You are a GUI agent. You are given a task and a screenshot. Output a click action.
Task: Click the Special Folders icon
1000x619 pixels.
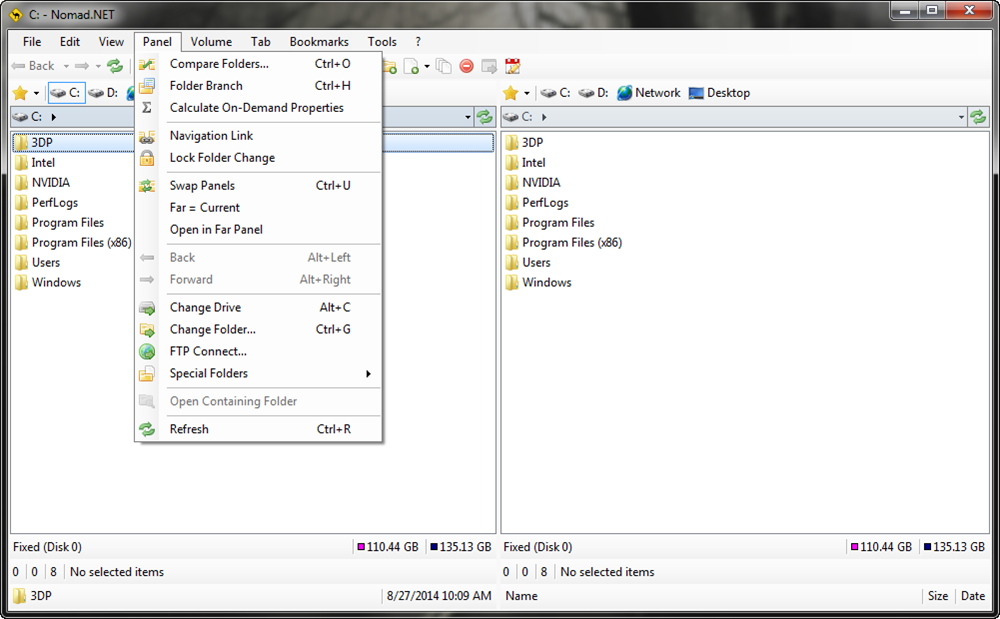(x=147, y=374)
